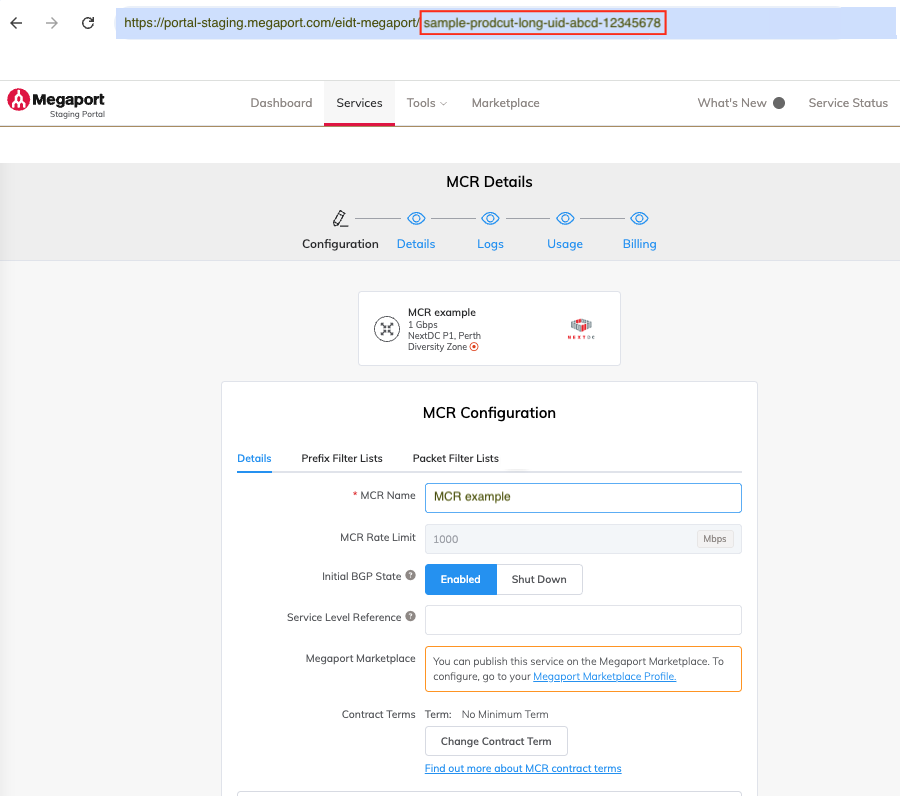The height and width of the screenshot is (796, 900).
Task: Click inside the MCR Name input field
Action: click(x=583, y=497)
